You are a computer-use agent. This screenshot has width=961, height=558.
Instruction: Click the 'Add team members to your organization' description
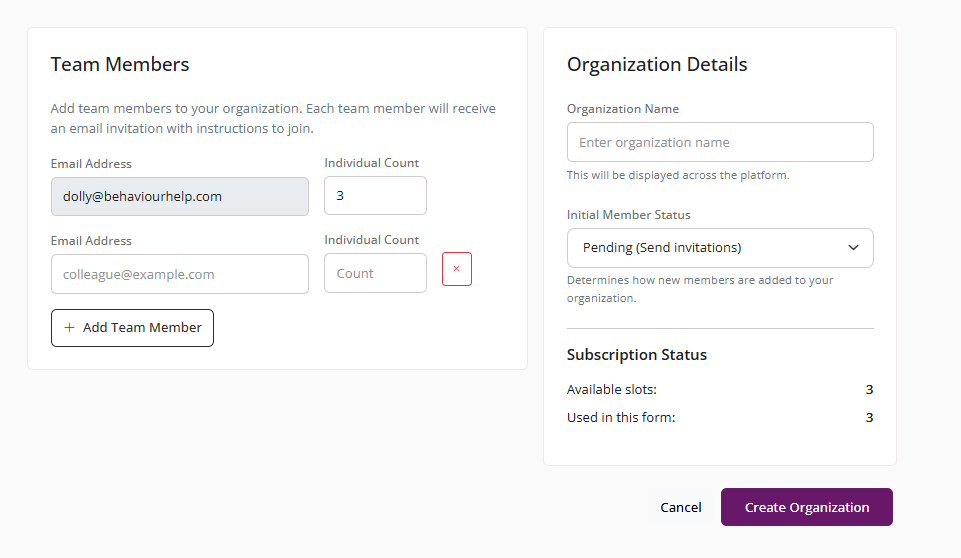tap(273, 118)
